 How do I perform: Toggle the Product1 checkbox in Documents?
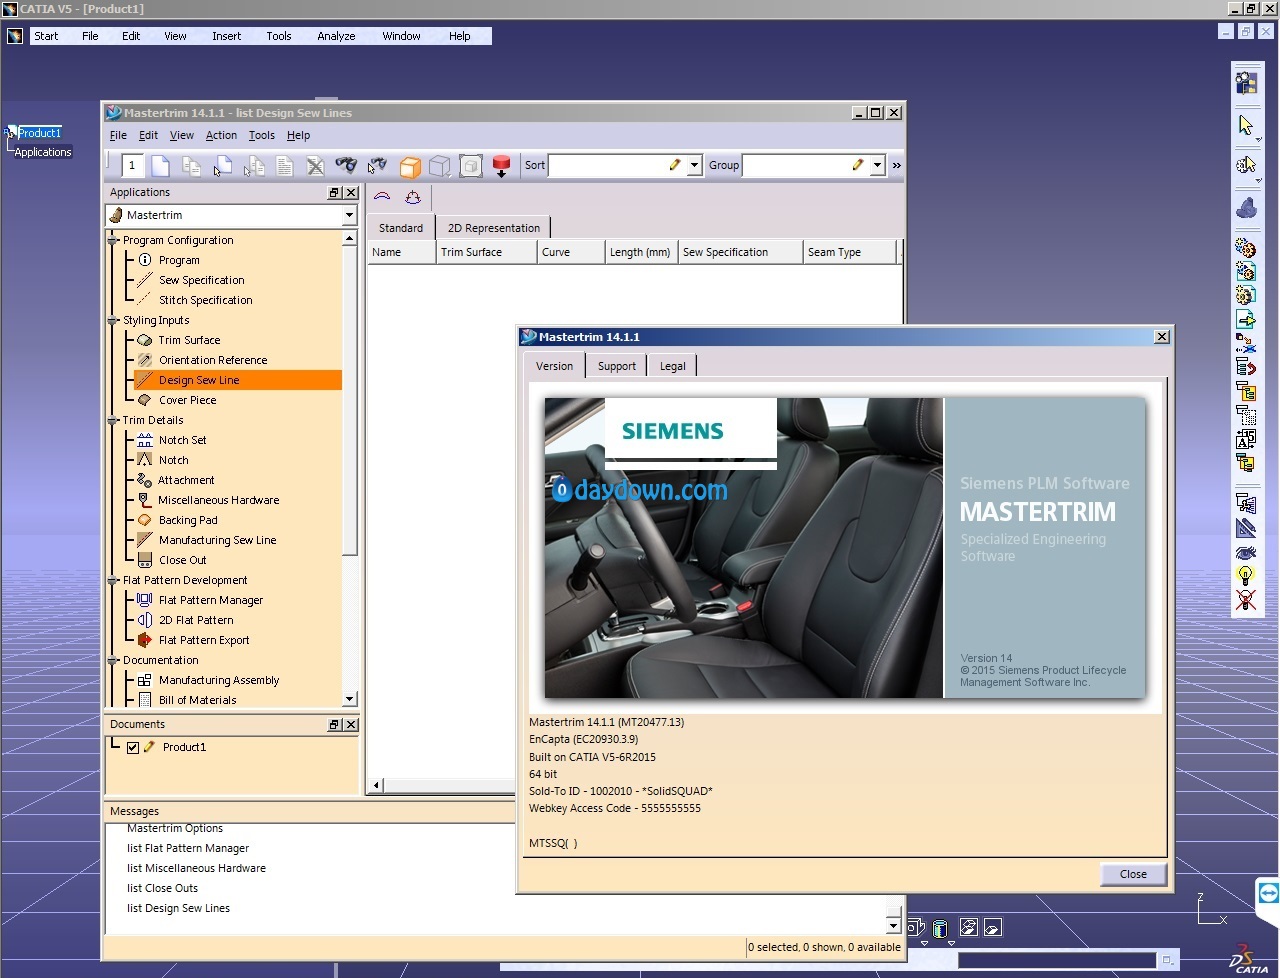tap(132, 747)
